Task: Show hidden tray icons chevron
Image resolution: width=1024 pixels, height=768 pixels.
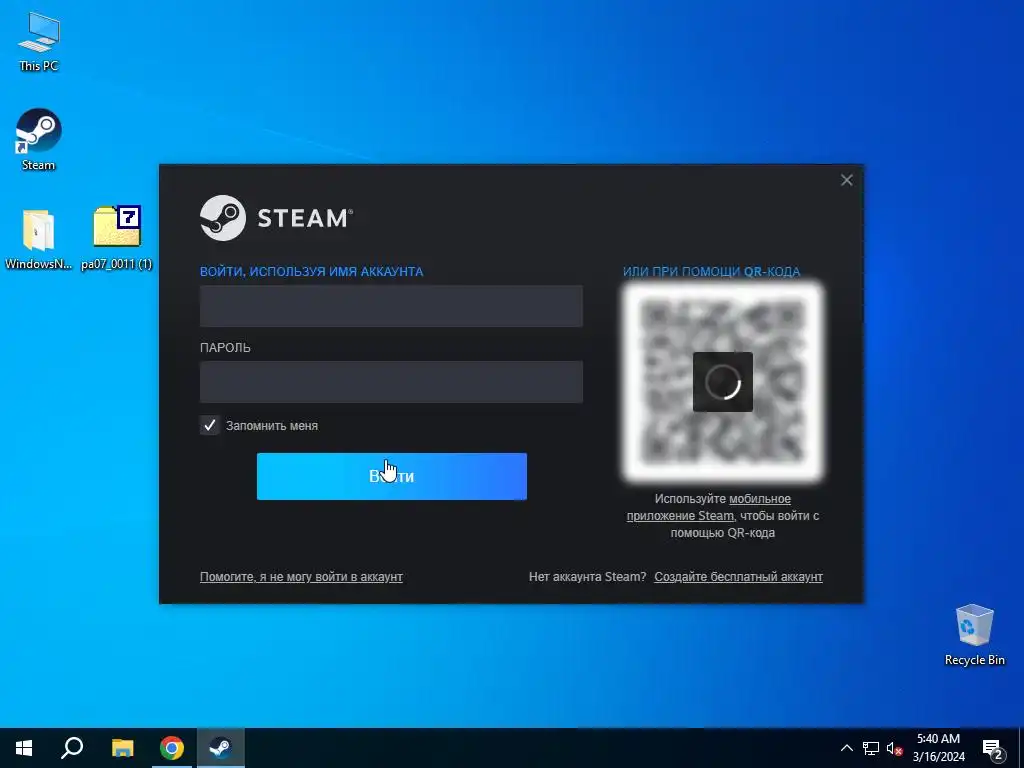Action: [x=846, y=748]
